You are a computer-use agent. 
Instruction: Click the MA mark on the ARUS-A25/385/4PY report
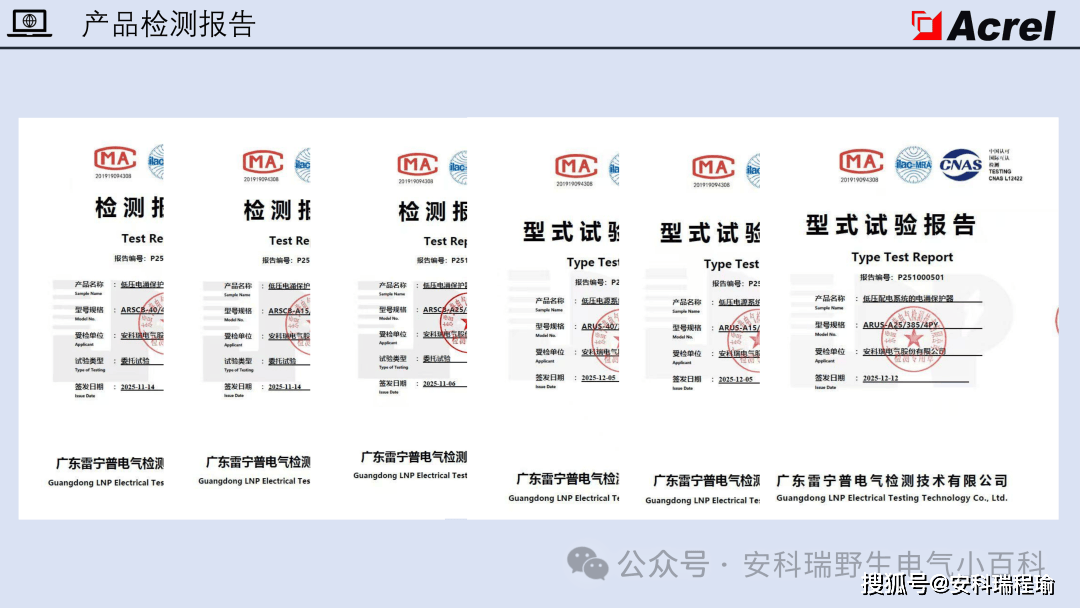click(861, 163)
